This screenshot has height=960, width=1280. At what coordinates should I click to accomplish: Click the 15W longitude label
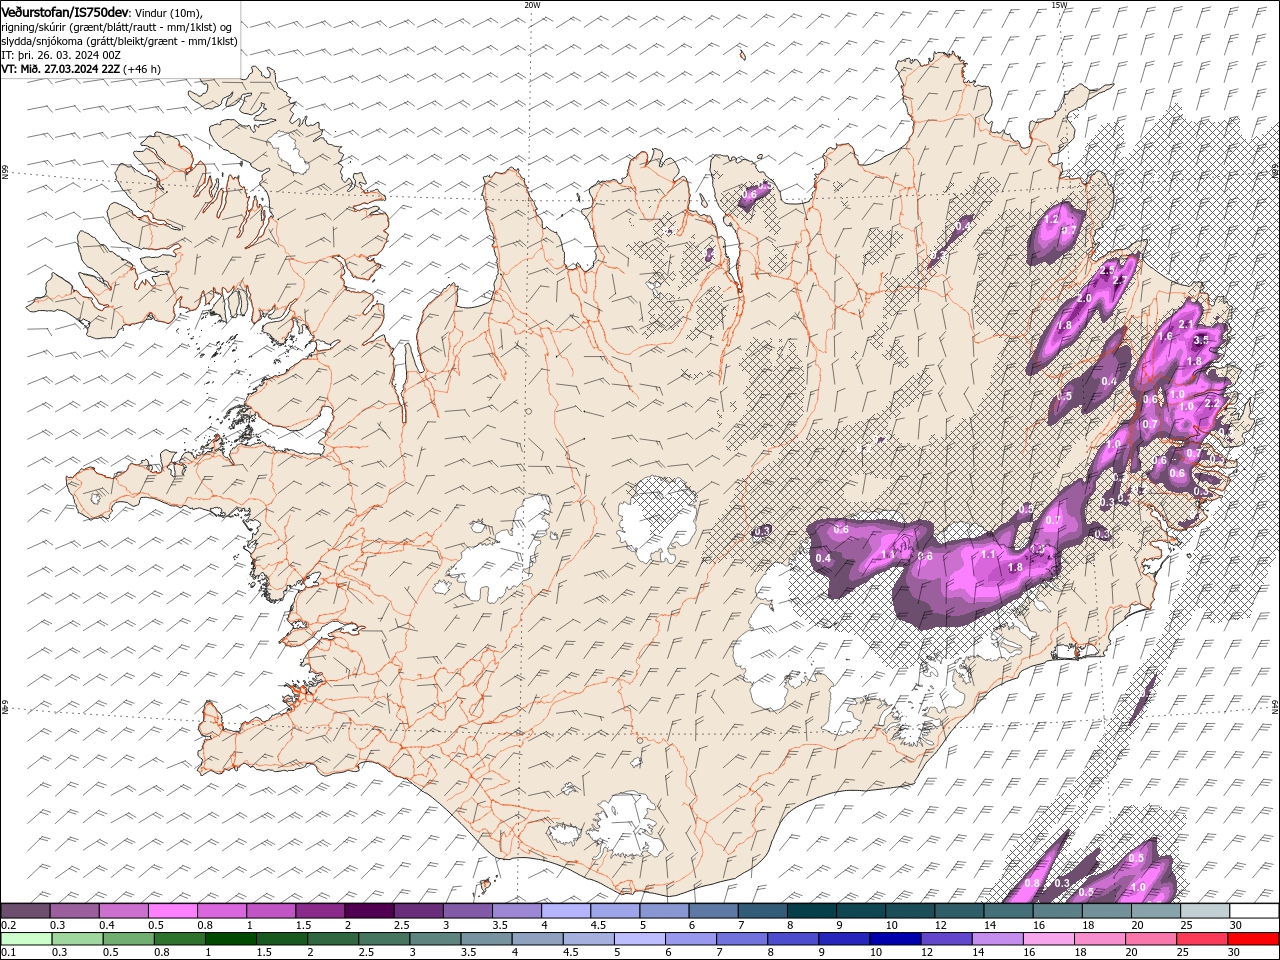[x=1059, y=5]
